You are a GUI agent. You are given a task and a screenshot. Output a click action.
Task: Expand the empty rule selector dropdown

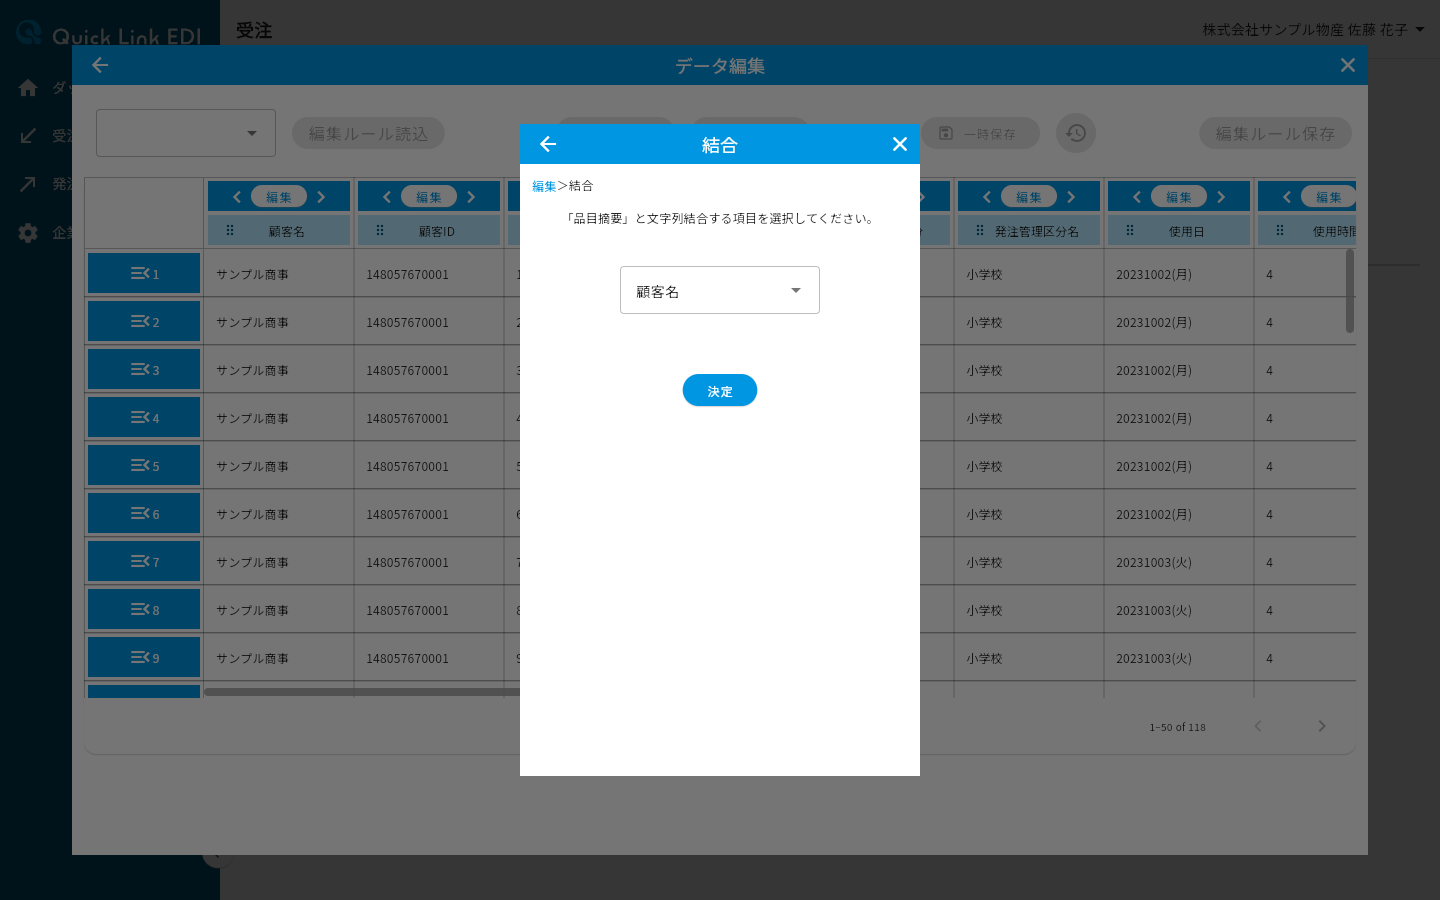point(186,133)
